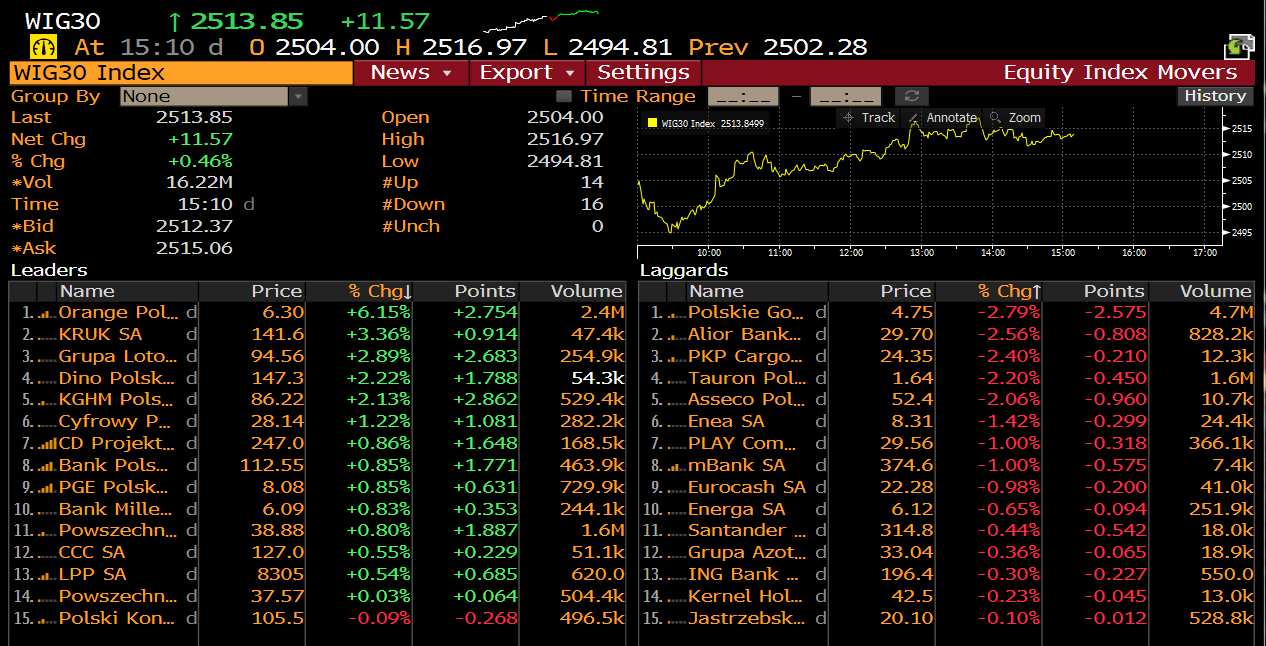Click the yellow gauge icon beside At 15:10
Viewport: 1266px width, 646px height.
tap(44, 47)
